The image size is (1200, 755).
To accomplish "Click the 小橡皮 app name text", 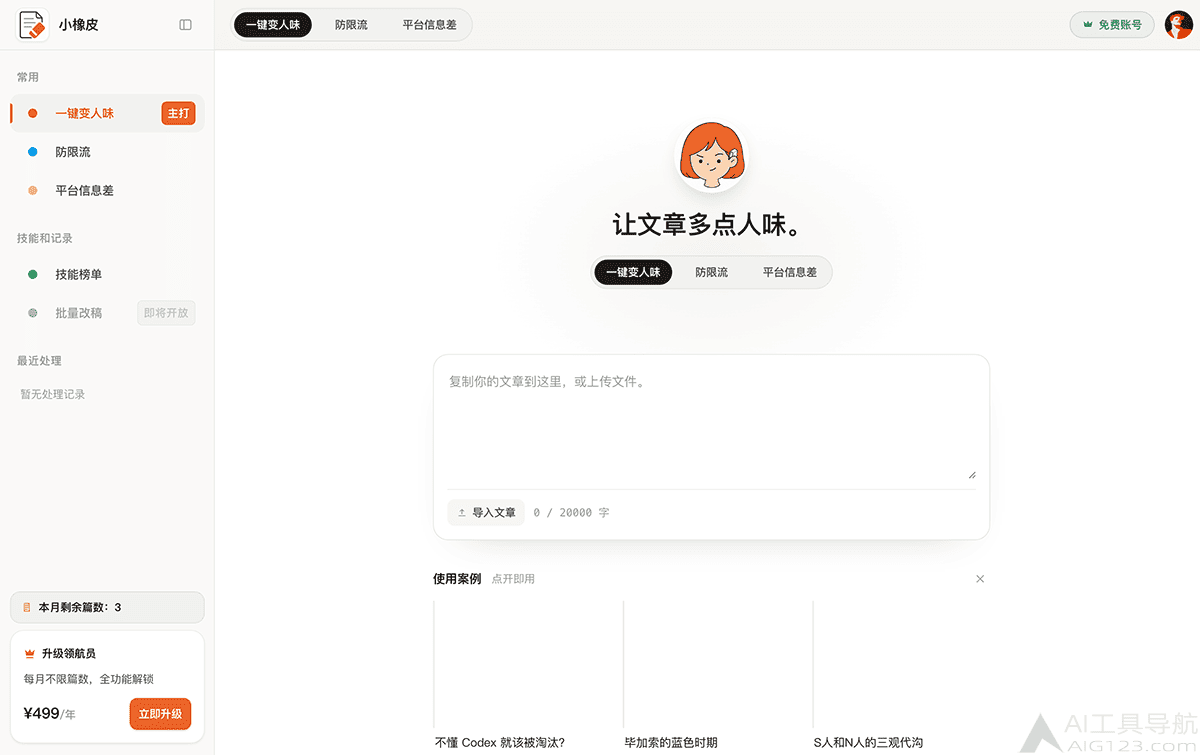I will [79, 25].
